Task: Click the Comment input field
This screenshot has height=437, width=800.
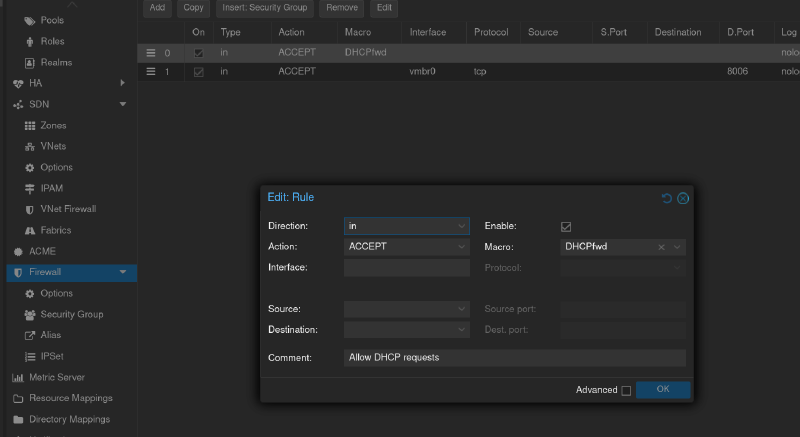Action: tap(514, 357)
